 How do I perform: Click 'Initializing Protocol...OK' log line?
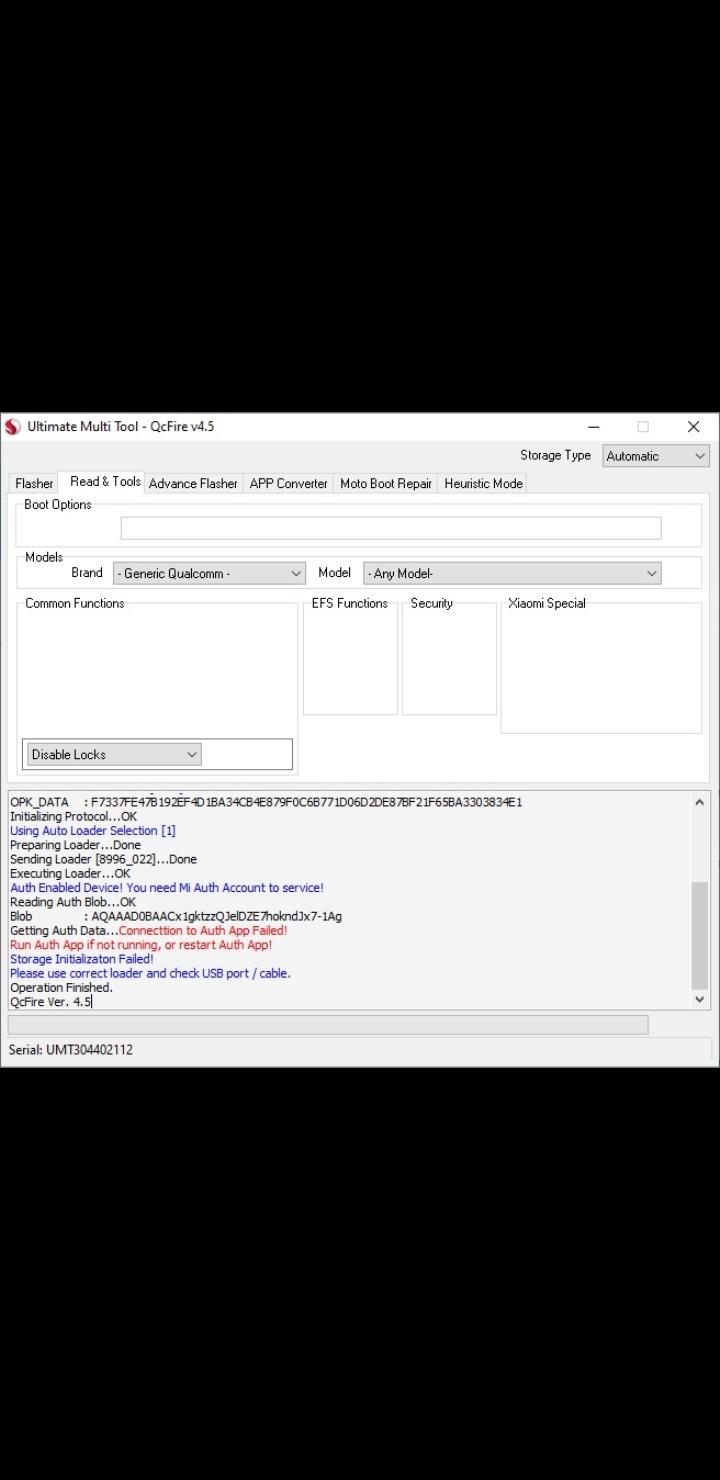(x=74, y=817)
